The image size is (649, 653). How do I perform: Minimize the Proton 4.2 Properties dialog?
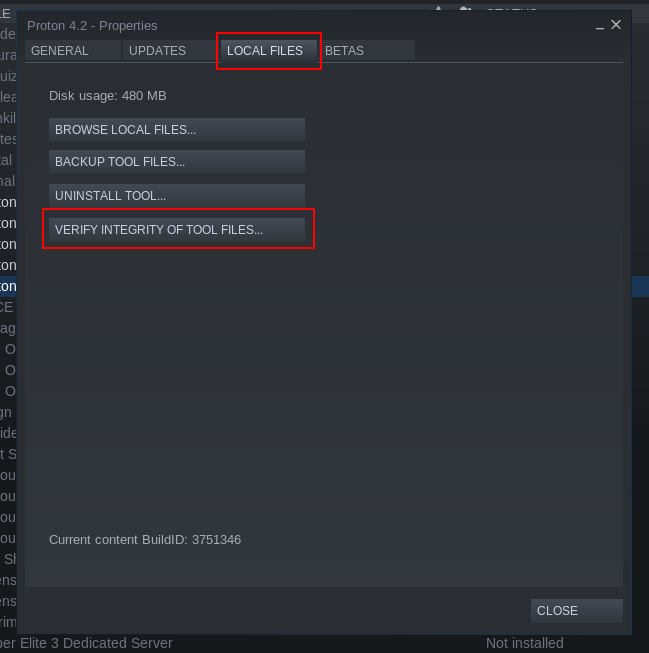599,26
